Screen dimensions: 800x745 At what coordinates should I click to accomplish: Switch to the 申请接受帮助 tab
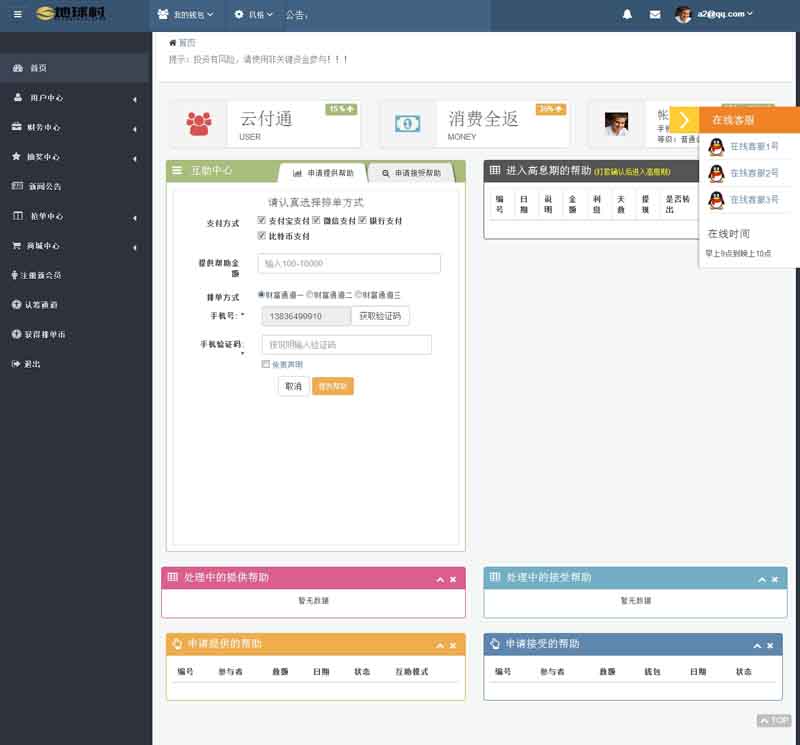coord(411,173)
